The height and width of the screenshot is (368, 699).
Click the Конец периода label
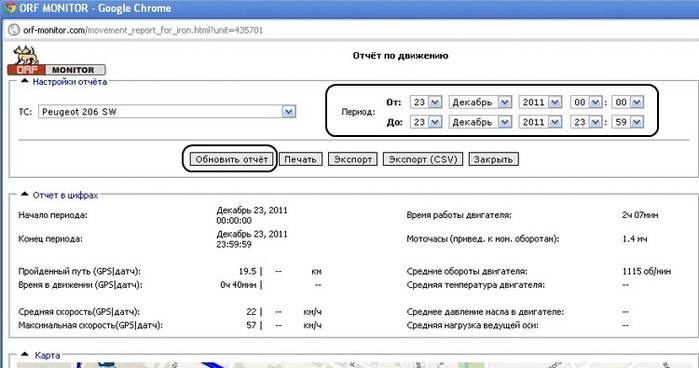pos(50,239)
